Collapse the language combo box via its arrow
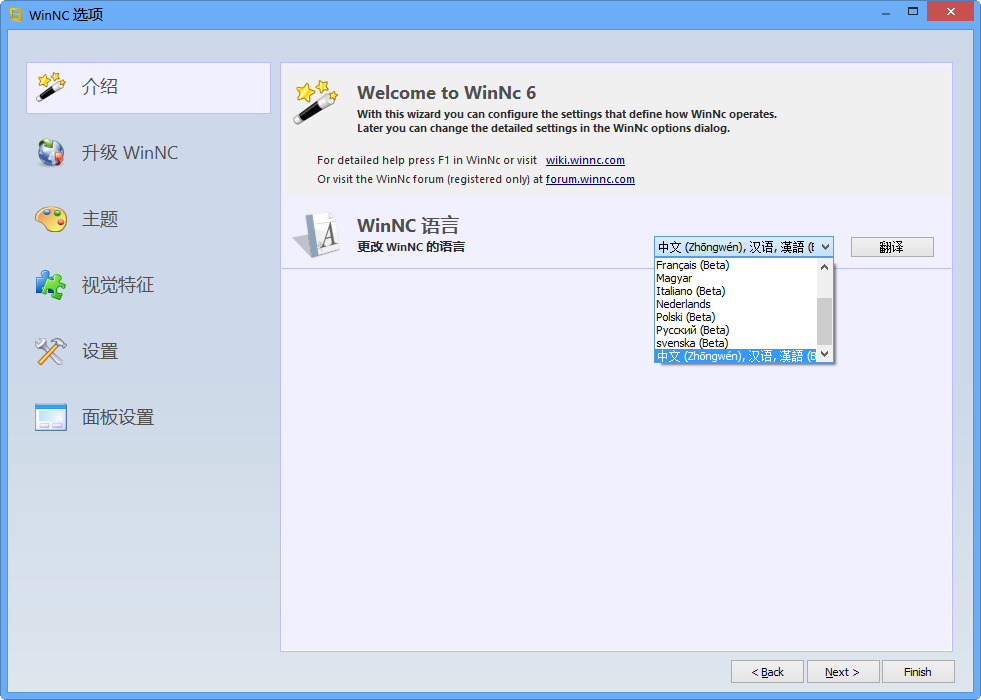Image resolution: width=981 pixels, height=700 pixels. [825, 247]
